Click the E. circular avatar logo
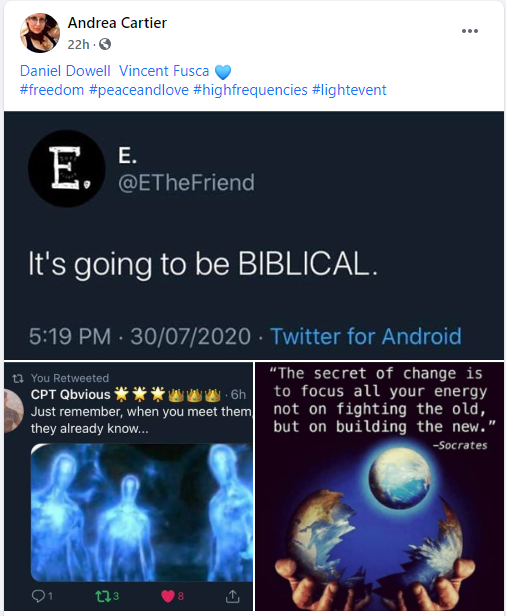This screenshot has width=506, height=616. [x=66, y=169]
